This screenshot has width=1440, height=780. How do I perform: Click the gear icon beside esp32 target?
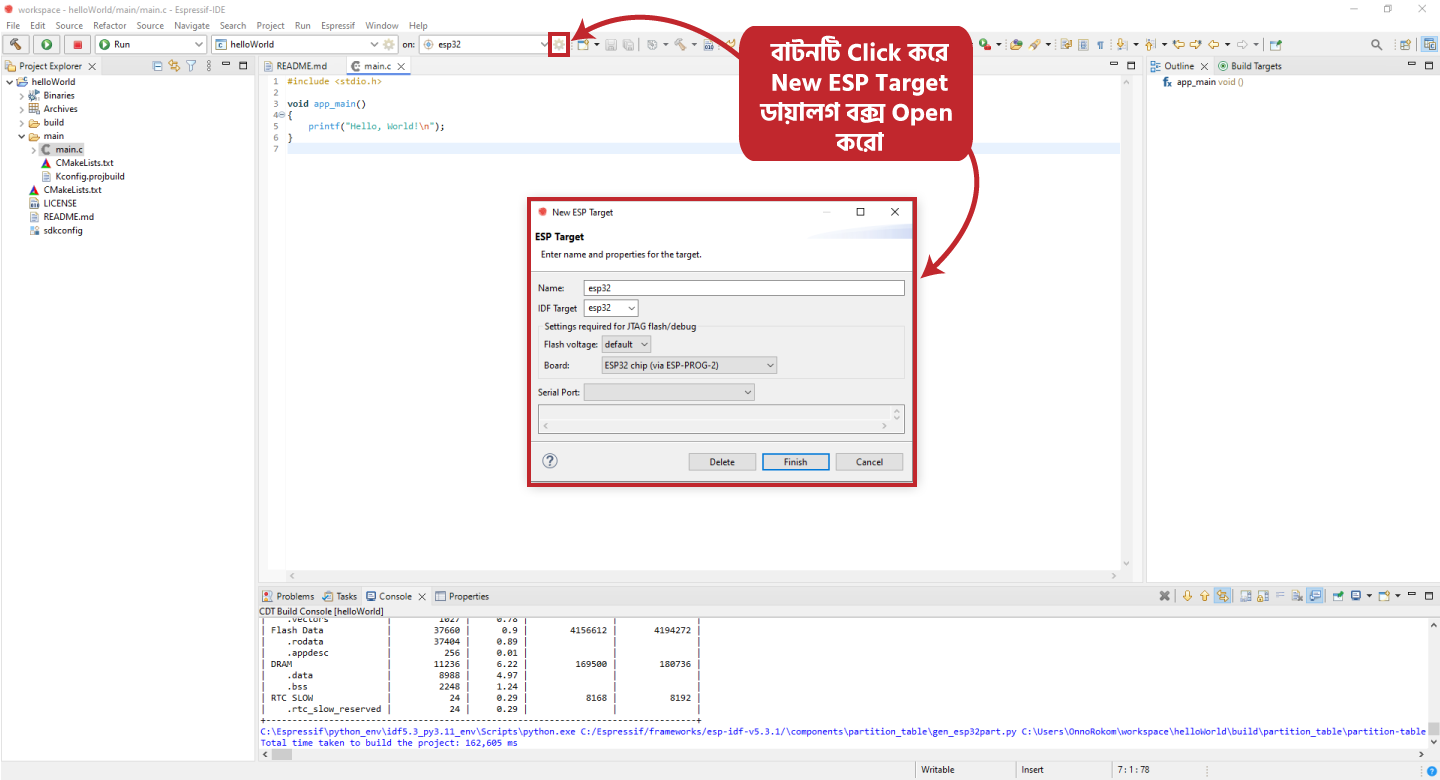point(559,44)
